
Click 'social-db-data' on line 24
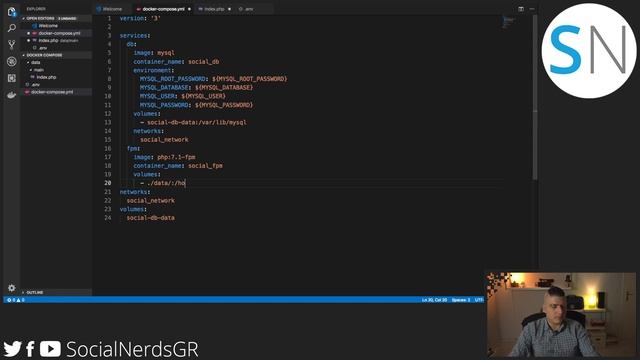[151, 218]
